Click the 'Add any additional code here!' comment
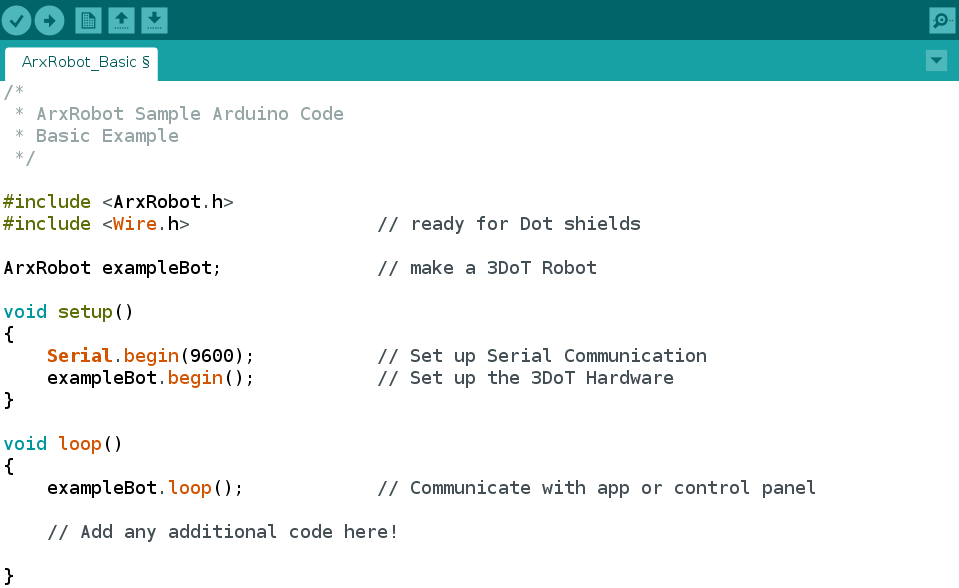959x588 pixels. [223, 532]
